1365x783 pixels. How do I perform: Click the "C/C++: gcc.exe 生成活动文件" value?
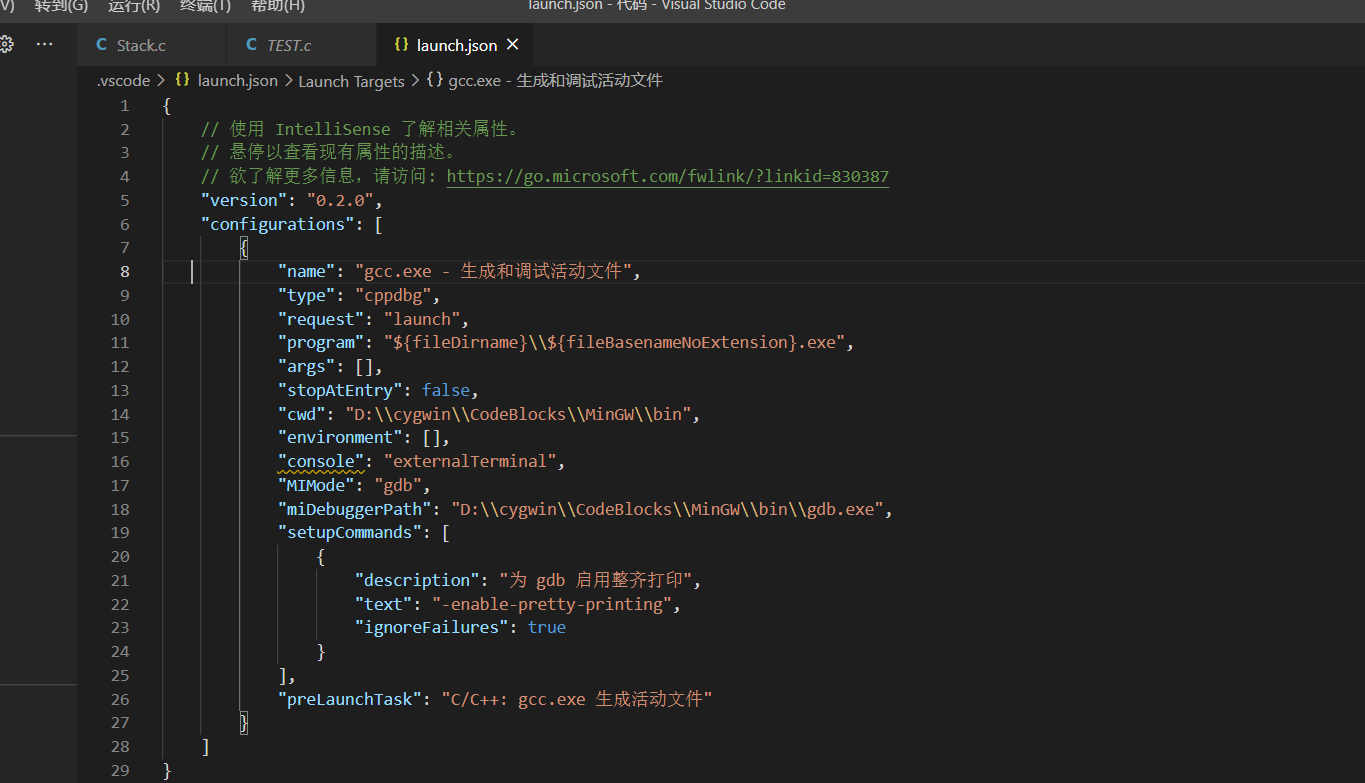tap(577, 699)
